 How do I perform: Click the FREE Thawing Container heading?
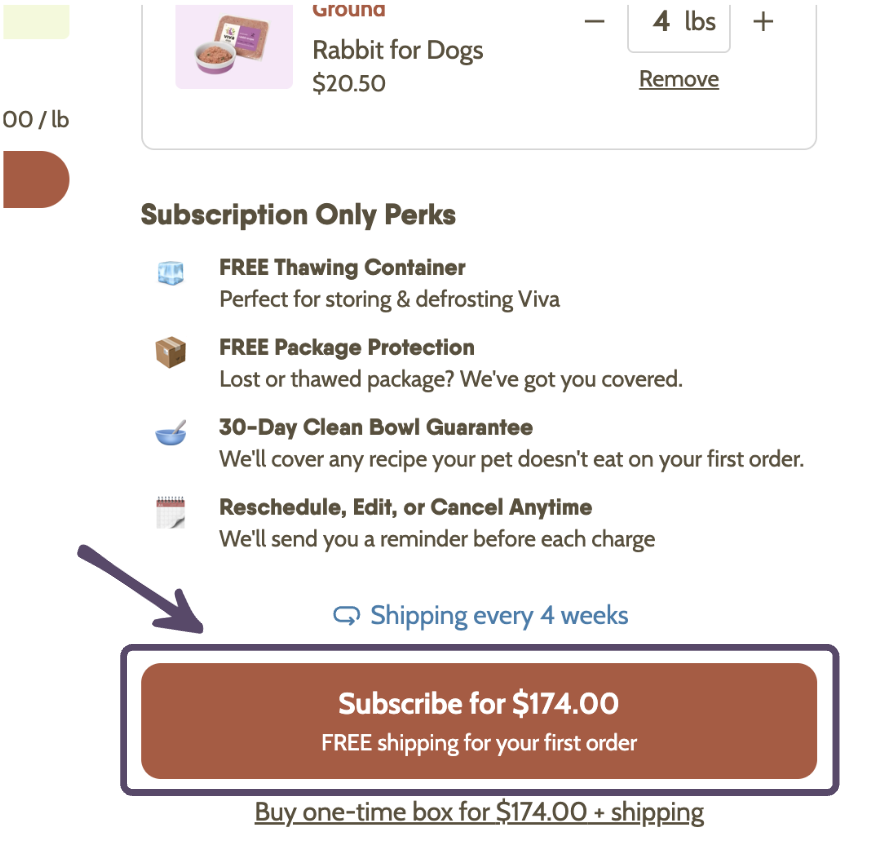point(342,268)
